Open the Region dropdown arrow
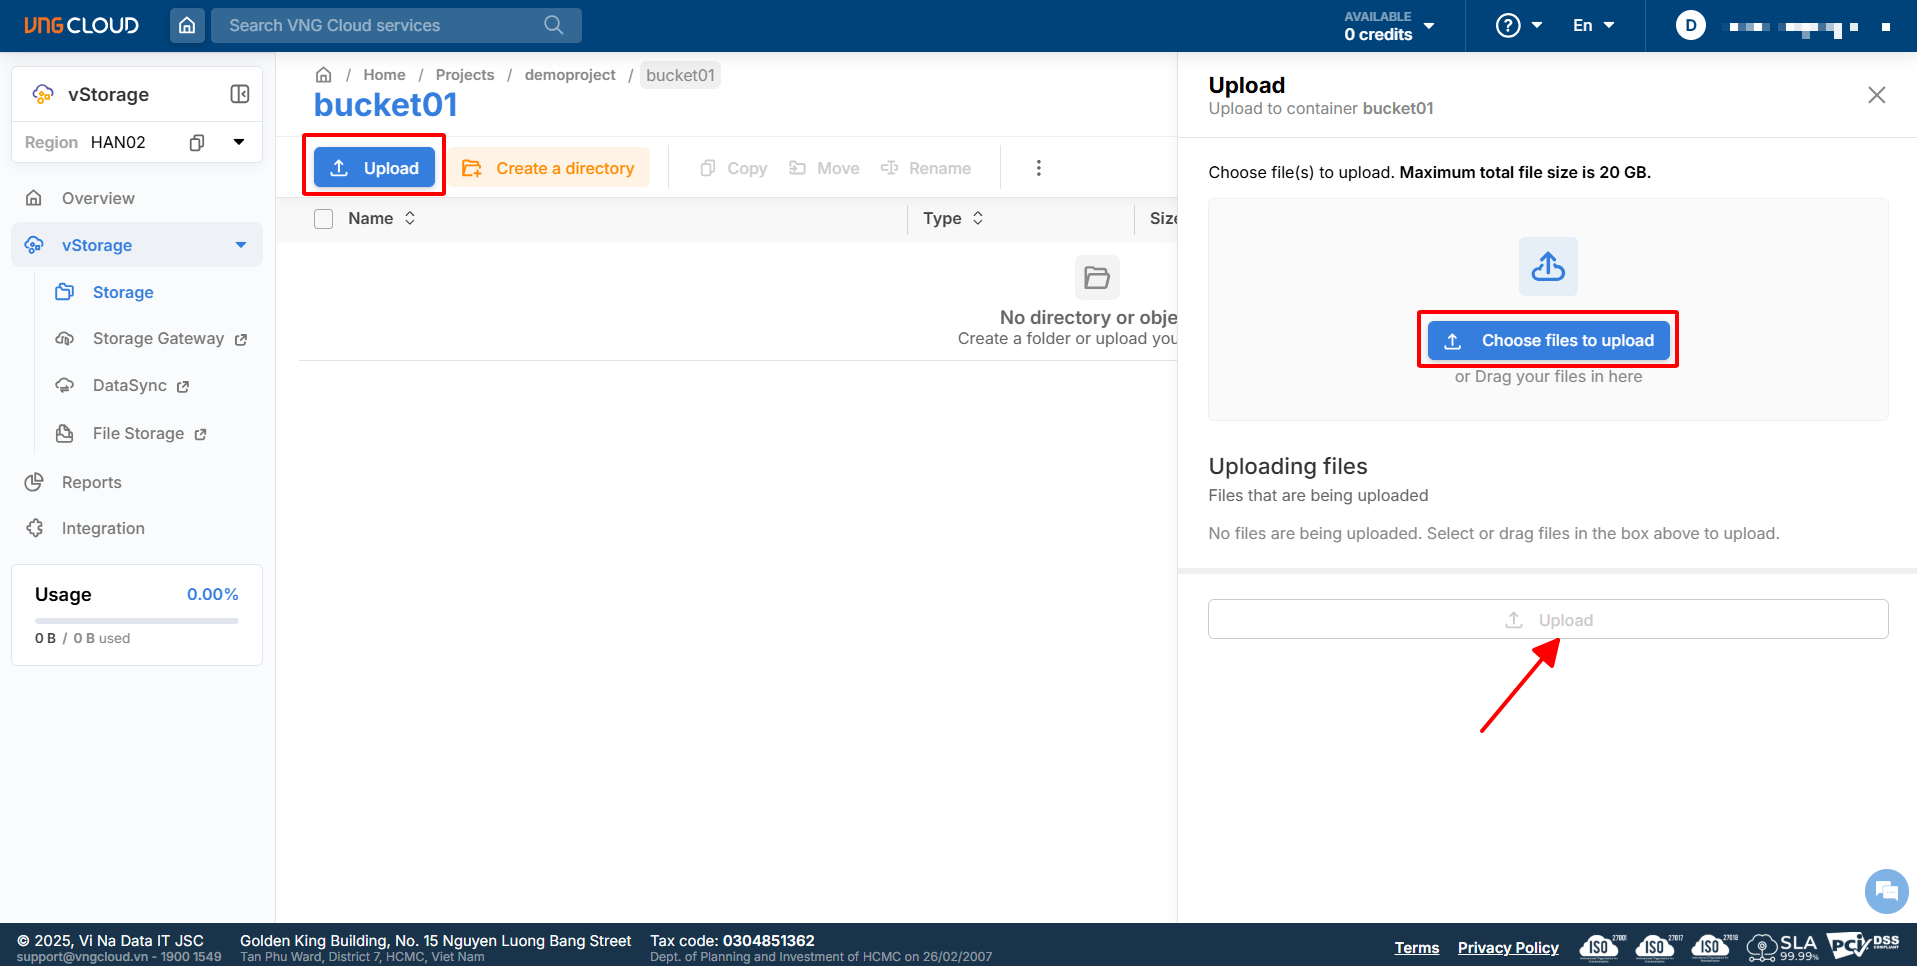1917x966 pixels. coord(239,142)
